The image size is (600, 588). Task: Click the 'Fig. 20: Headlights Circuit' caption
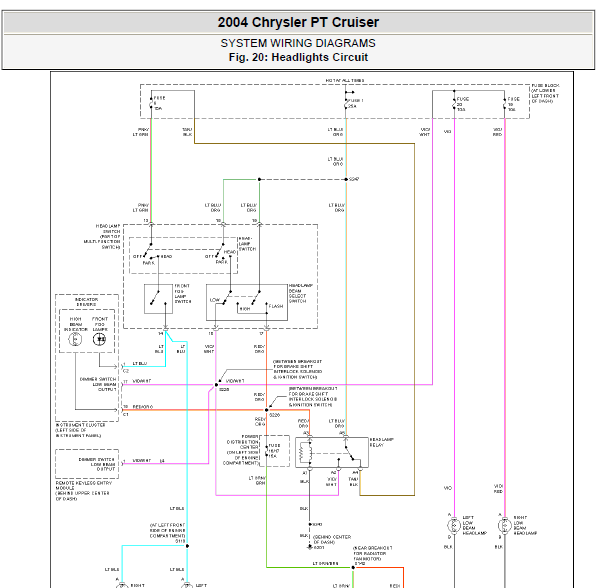point(298,57)
